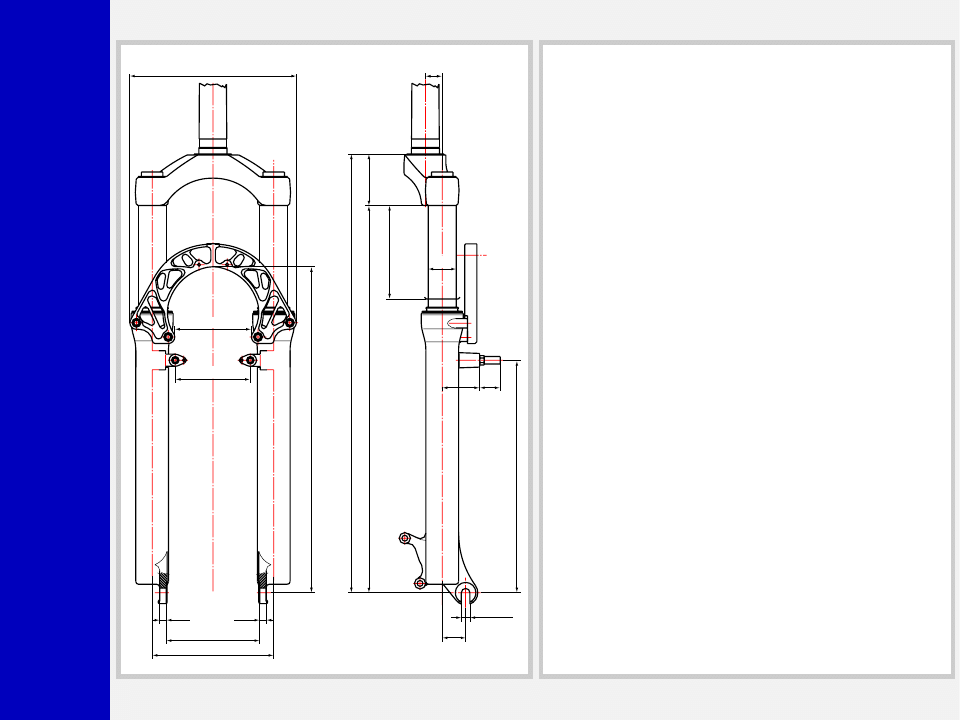
Task: Click the steerer tube in the side view
Action: pyautogui.click(x=427, y=115)
